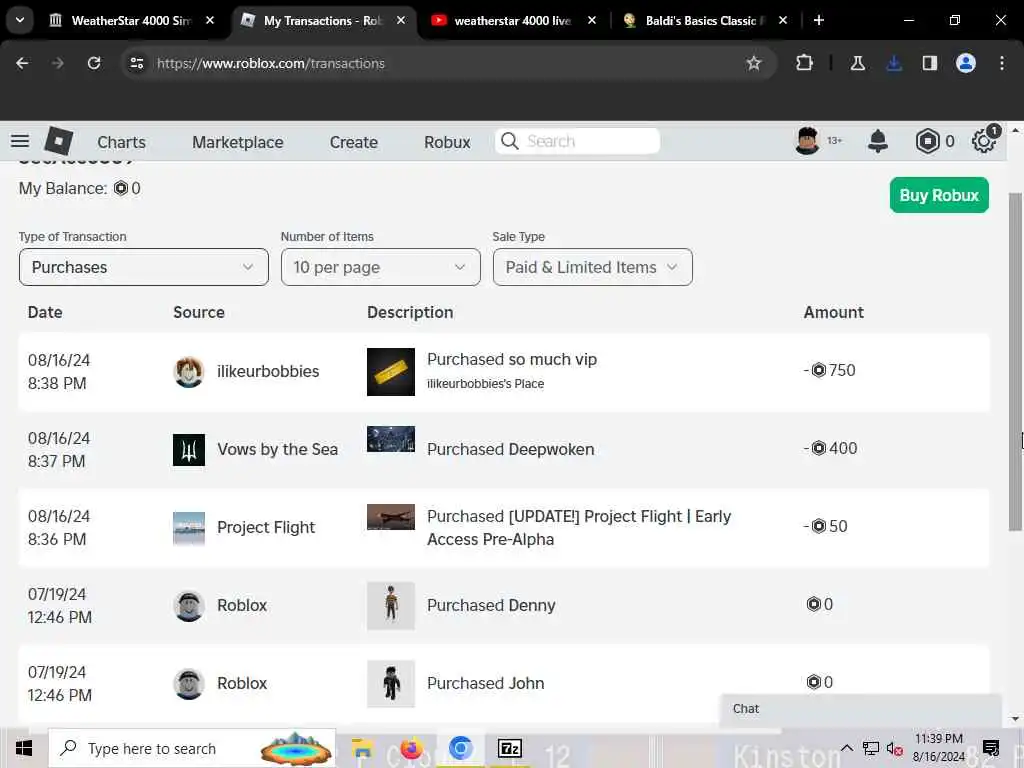Click the muted volume tray icon
Viewport: 1024px width, 768px height.
pyautogui.click(x=895, y=749)
